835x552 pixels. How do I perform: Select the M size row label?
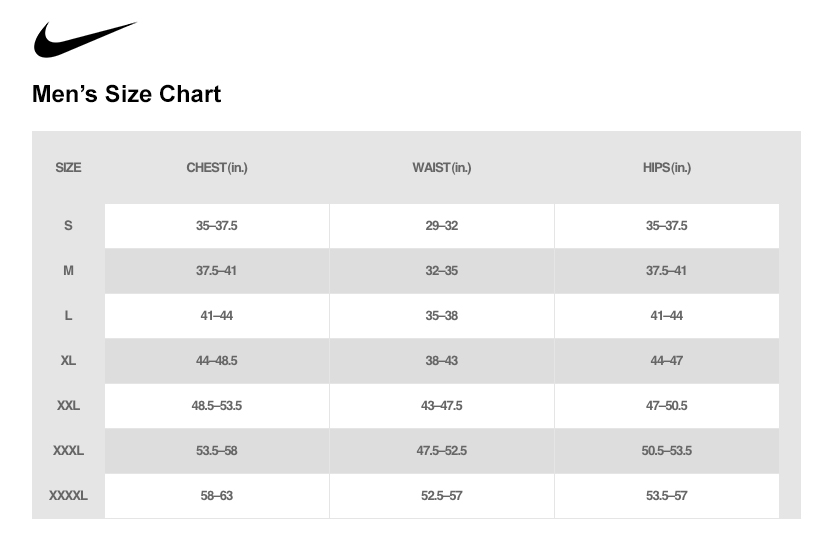click(x=68, y=270)
